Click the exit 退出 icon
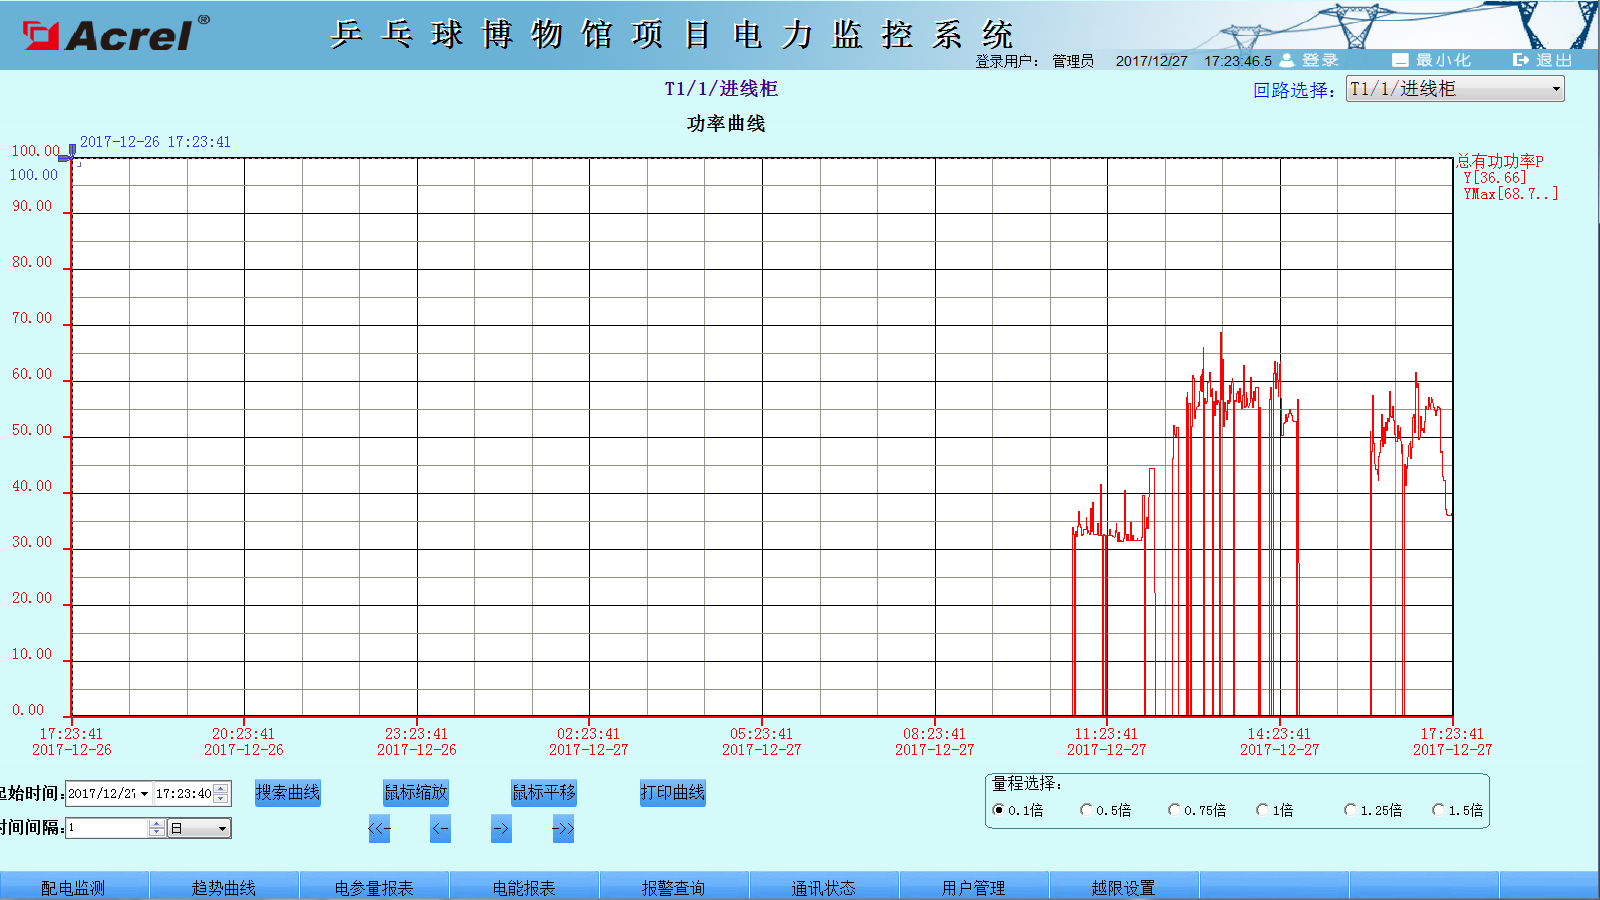Screen dimensions: 1600x900 click(x=1521, y=60)
